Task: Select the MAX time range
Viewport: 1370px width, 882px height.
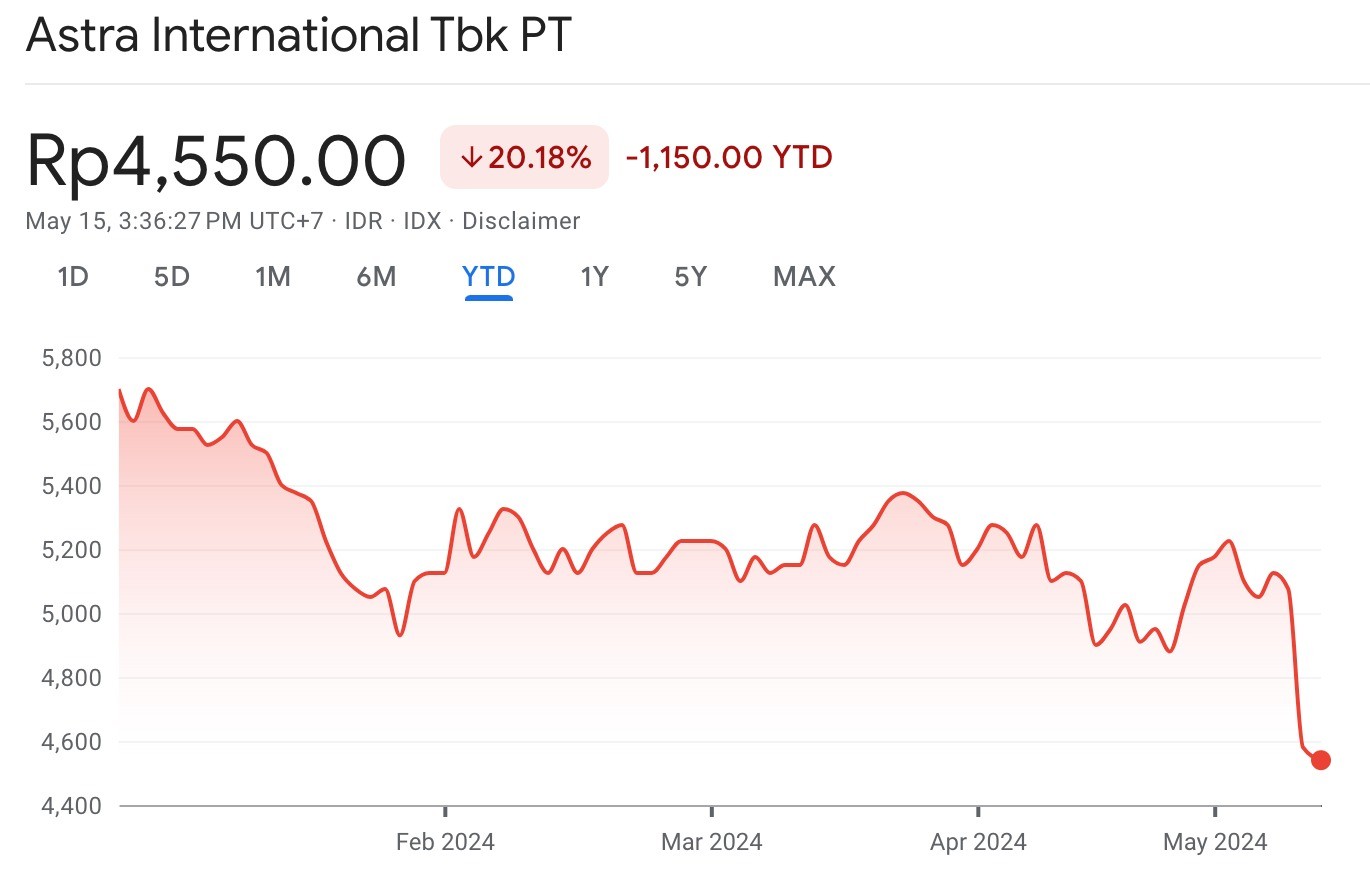Action: 804,276
